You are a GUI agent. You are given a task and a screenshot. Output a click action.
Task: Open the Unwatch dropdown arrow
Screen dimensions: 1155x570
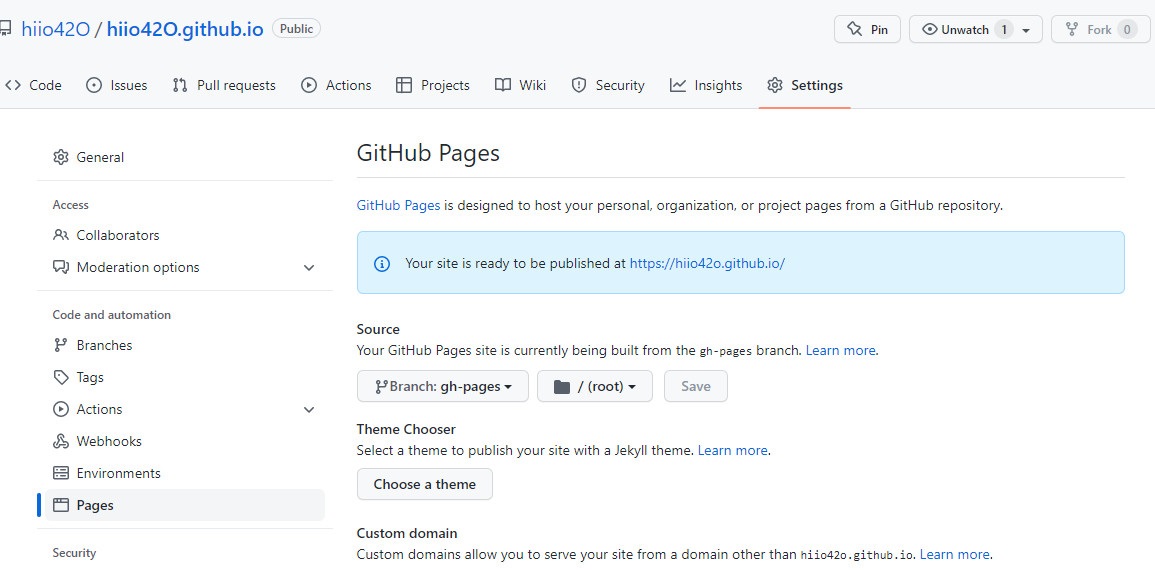1026,30
